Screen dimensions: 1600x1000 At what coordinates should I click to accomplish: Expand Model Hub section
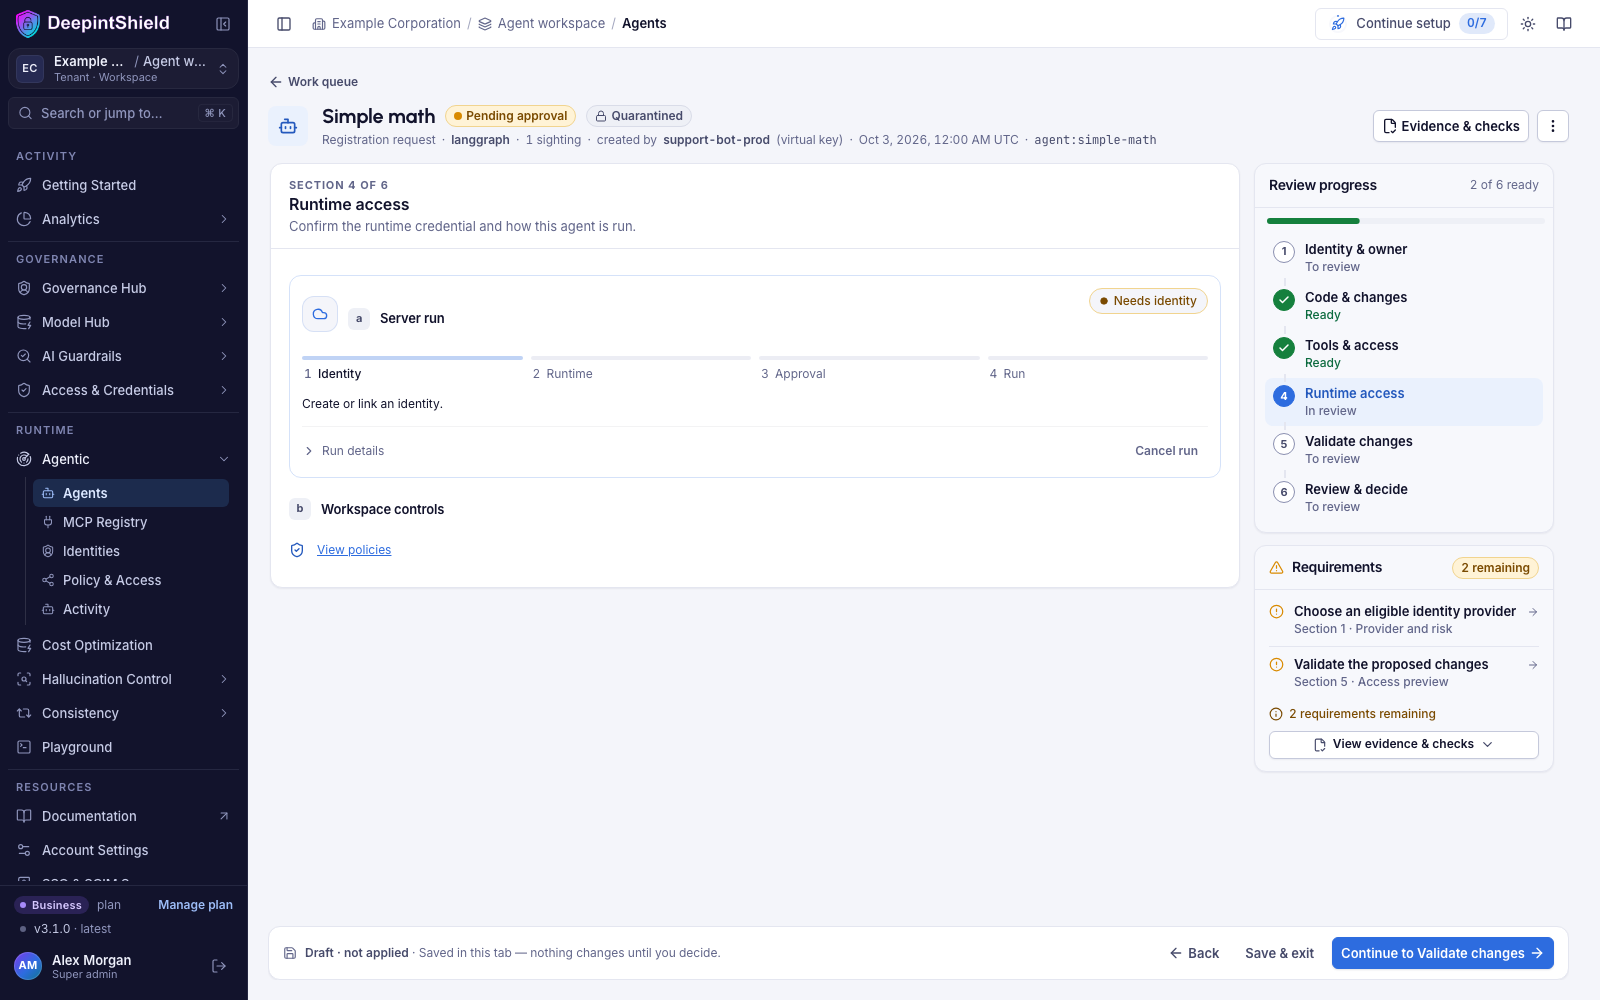[123, 322]
